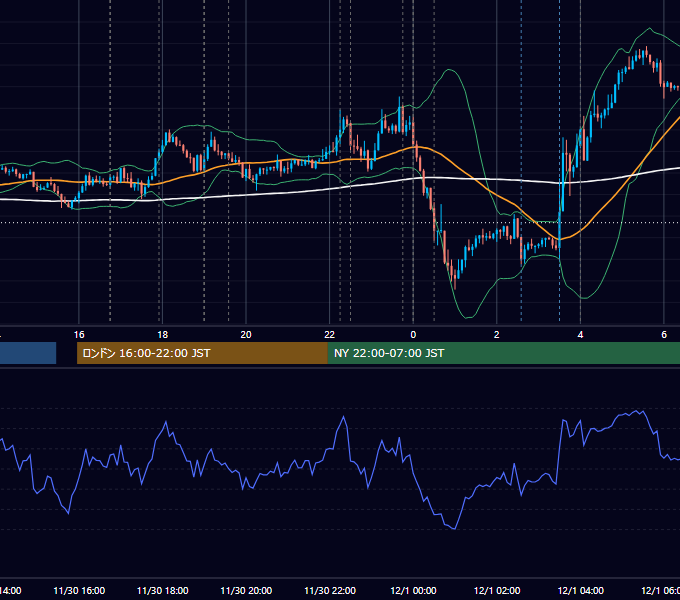Screen dimensions: 680x600
Task: Click the "0" midnight label on chart axis
Action: 413,335
